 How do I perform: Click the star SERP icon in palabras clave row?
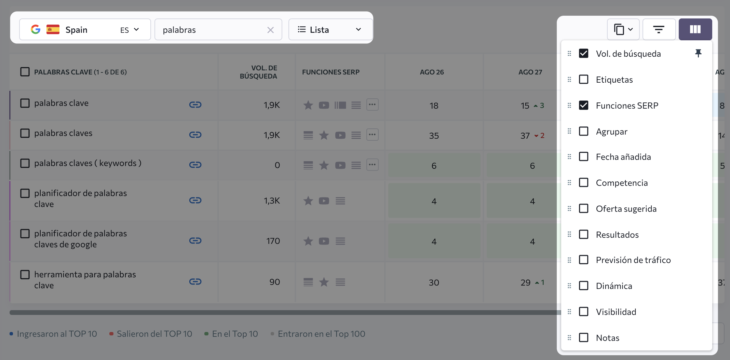pos(308,105)
